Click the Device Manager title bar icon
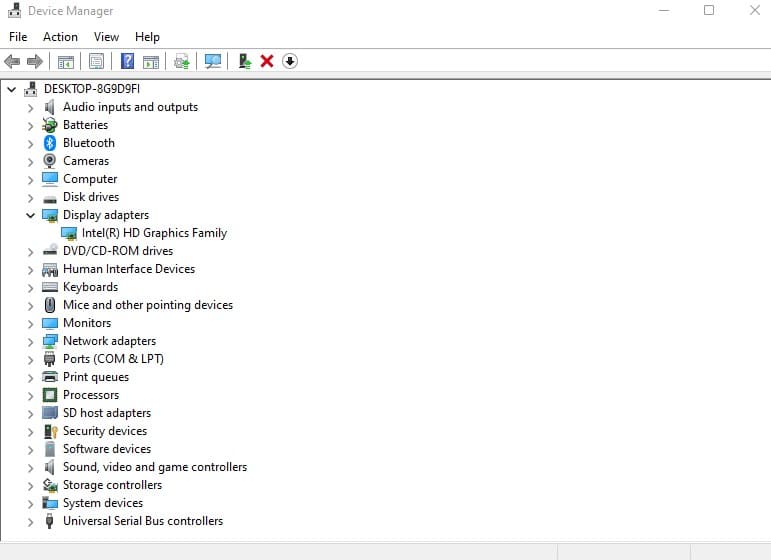The width and height of the screenshot is (771, 560). point(15,10)
